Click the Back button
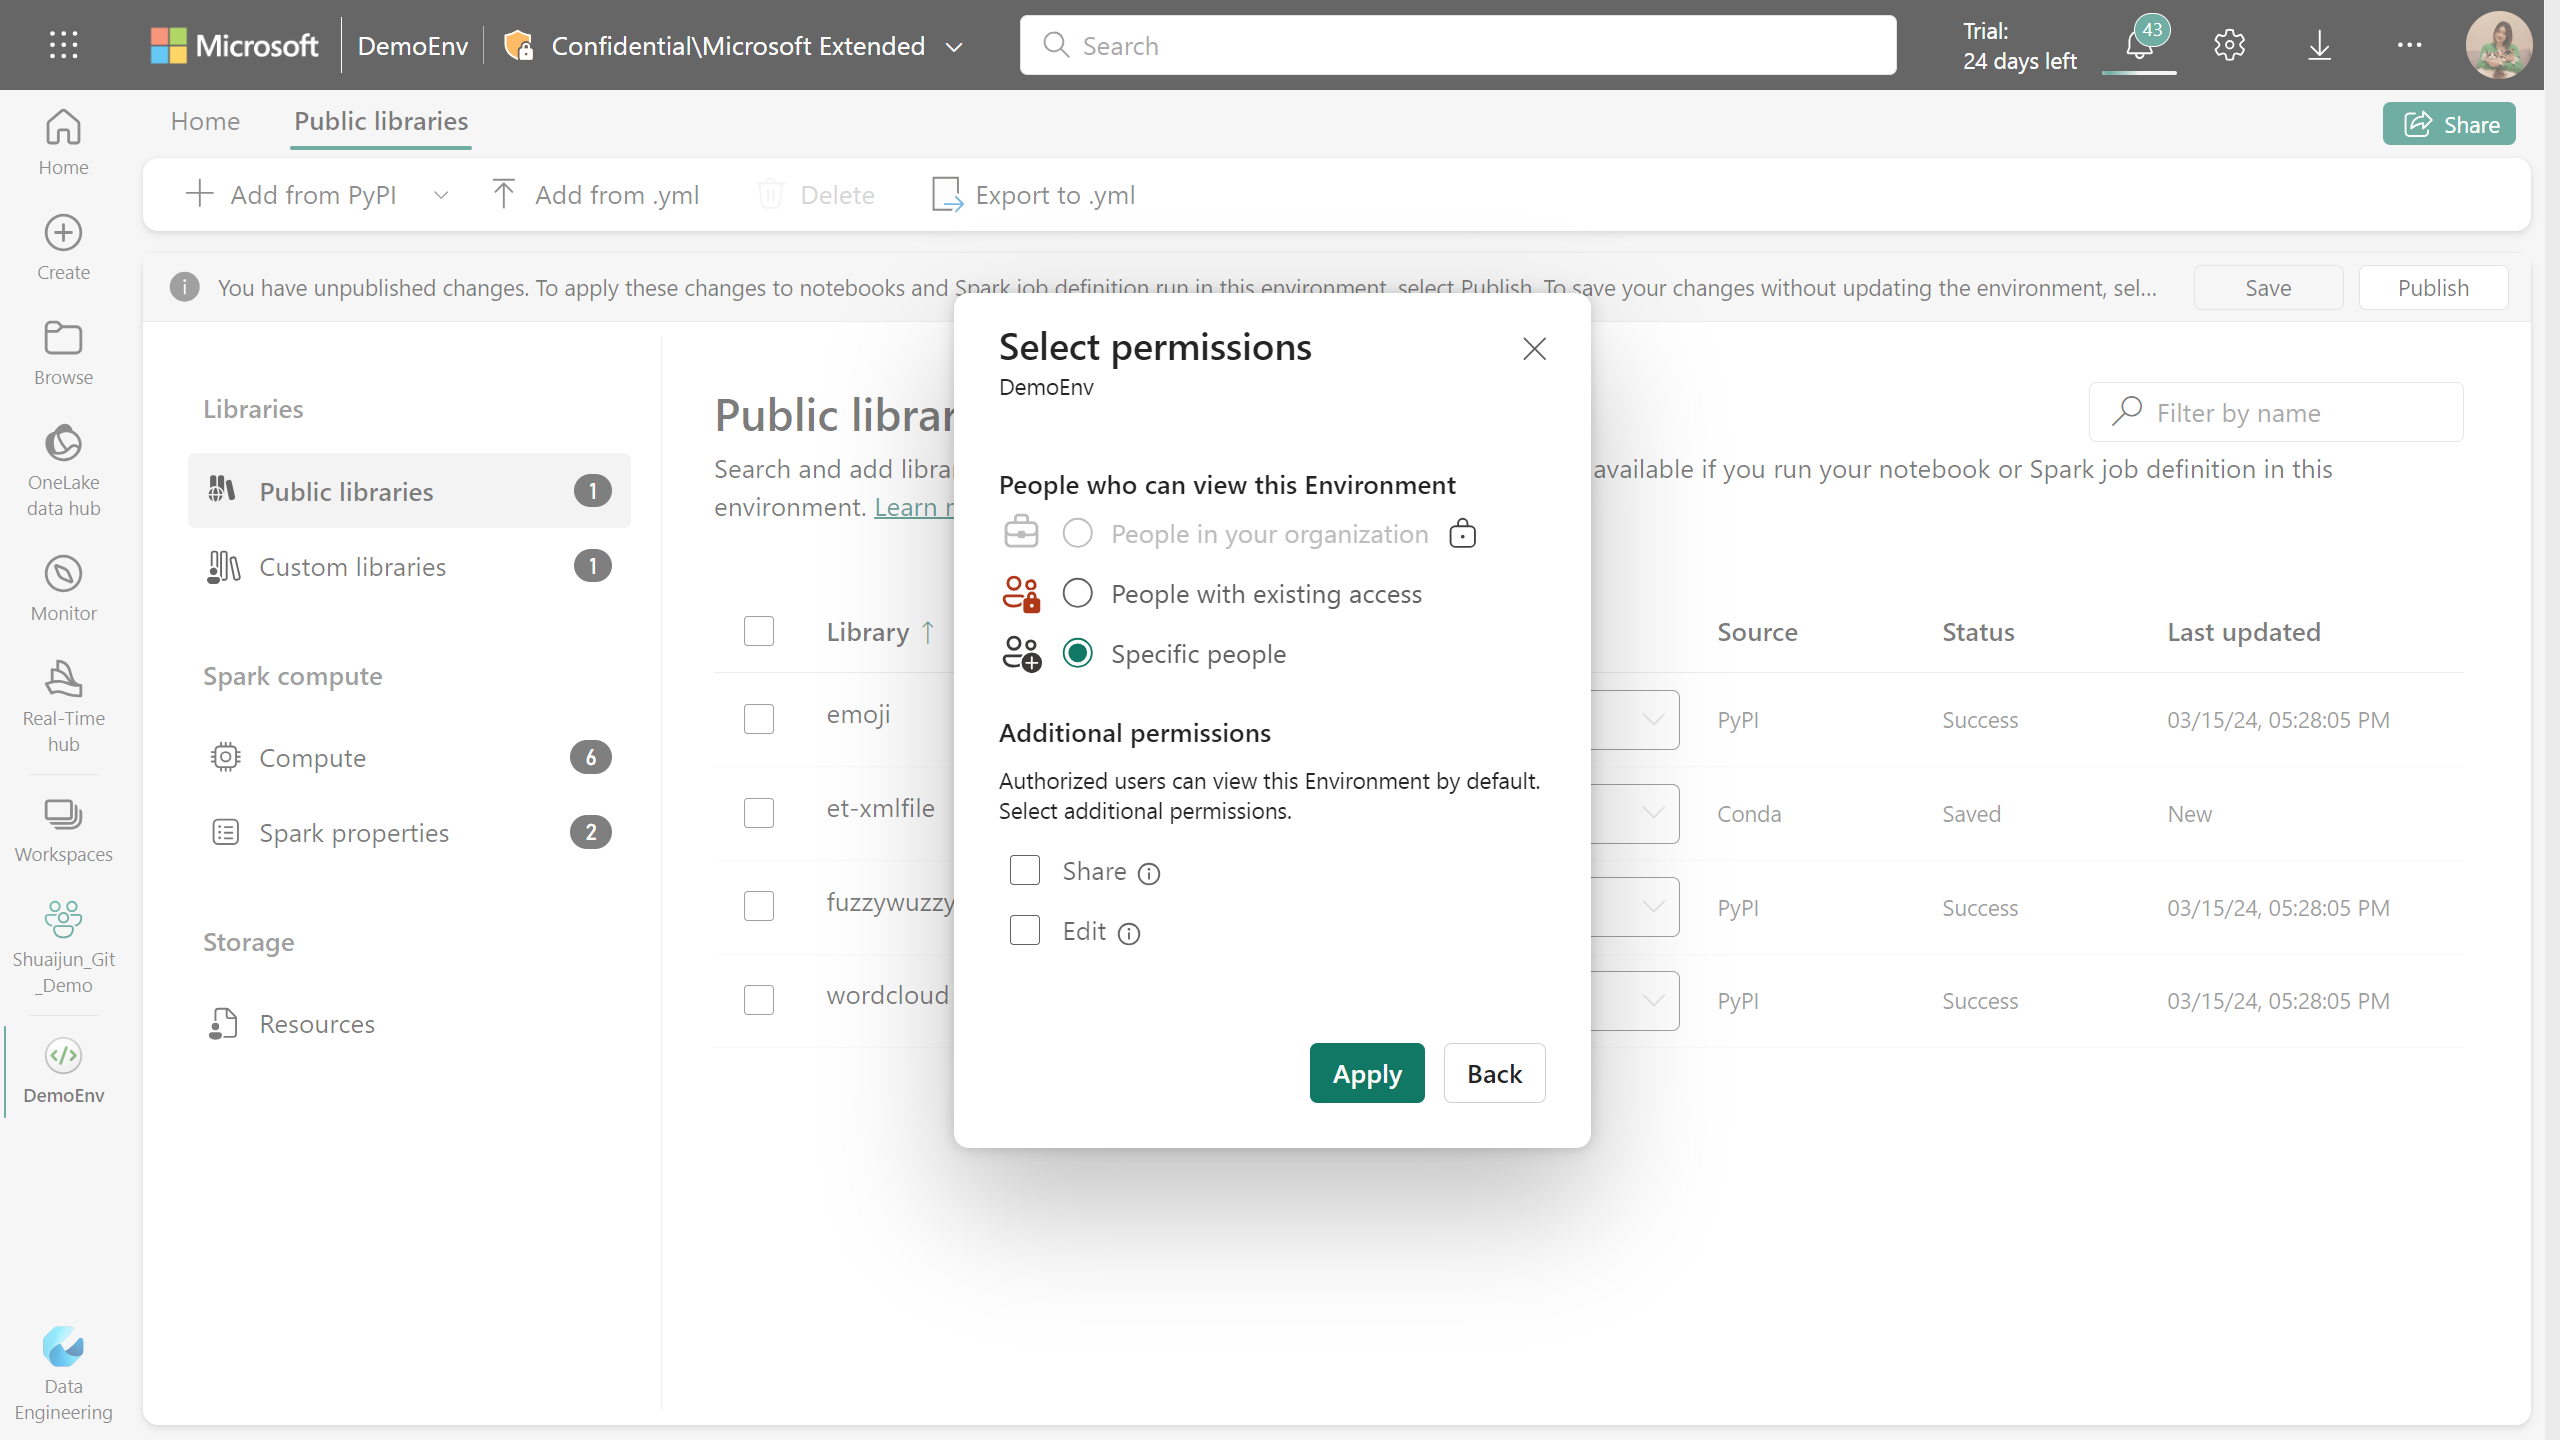This screenshot has width=2560, height=1440. [x=1493, y=1073]
